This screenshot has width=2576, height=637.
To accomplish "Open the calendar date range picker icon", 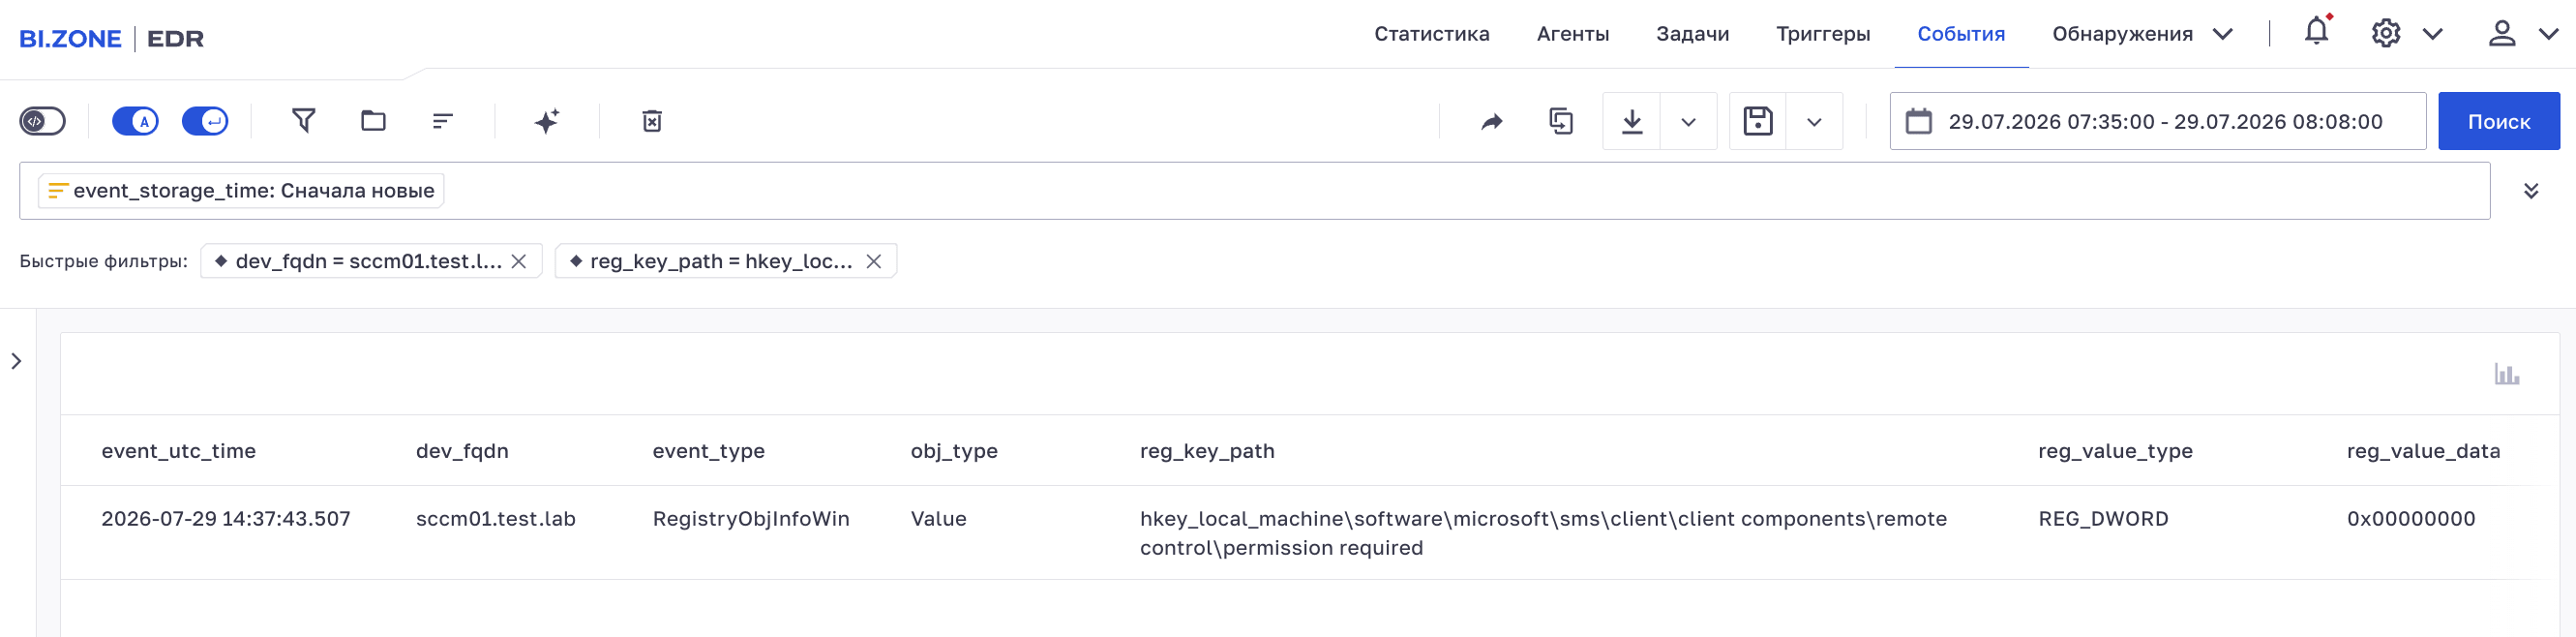I will pyautogui.click(x=1919, y=121).
